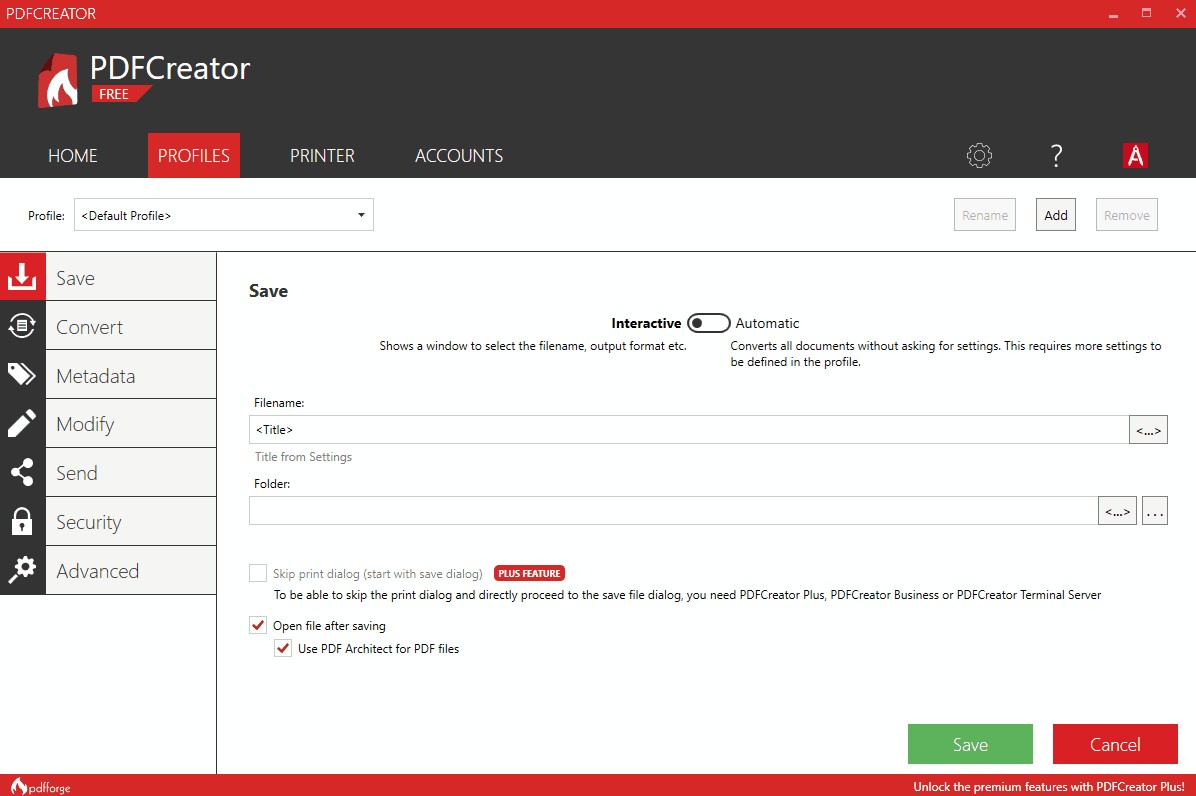The width and height of the screenshot is (1196, 796).
Task: Click the Add profile button
Action: (x=1055, y=214)
